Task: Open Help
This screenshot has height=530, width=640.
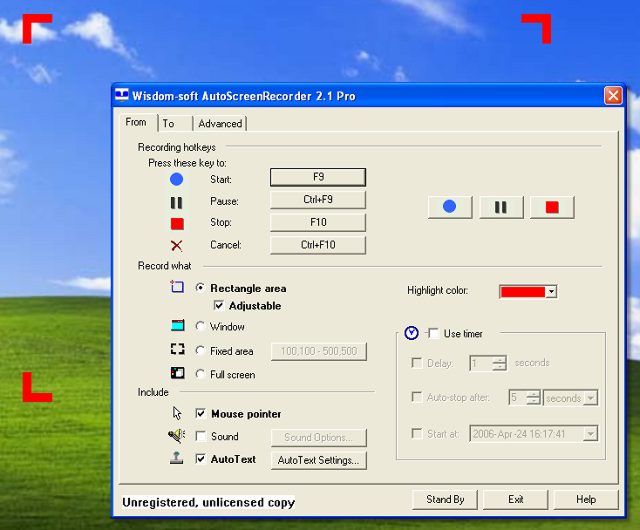Action: click(x=586, y=499)
